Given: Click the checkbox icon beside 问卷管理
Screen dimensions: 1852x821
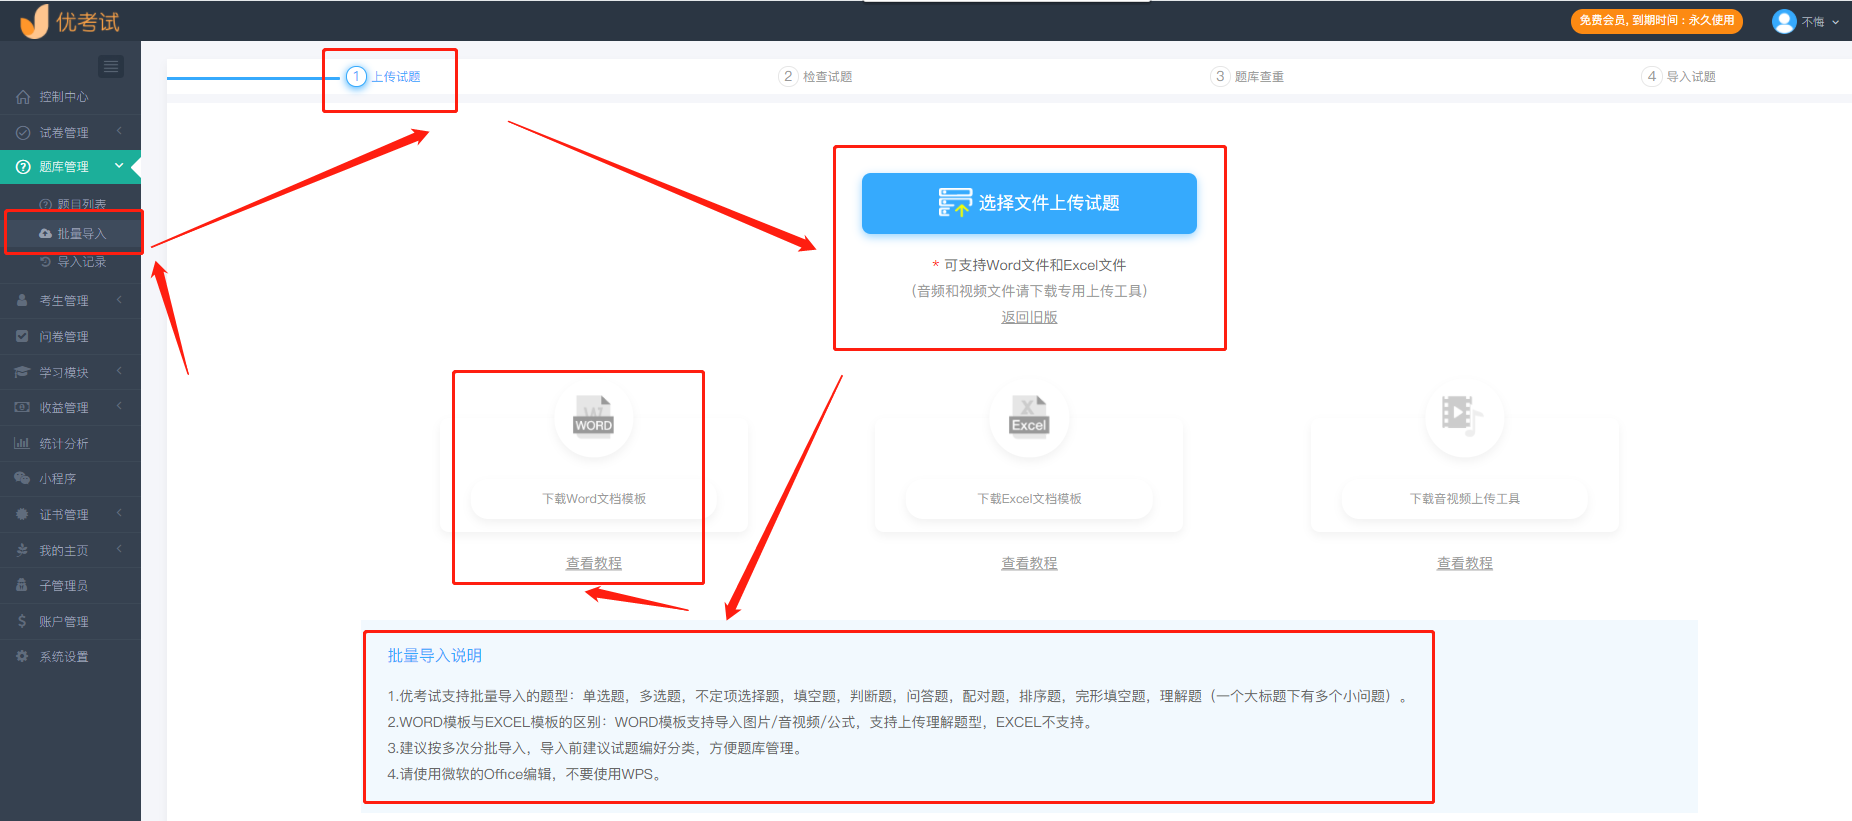Looking at the screenshot, I should pos(22,336).
